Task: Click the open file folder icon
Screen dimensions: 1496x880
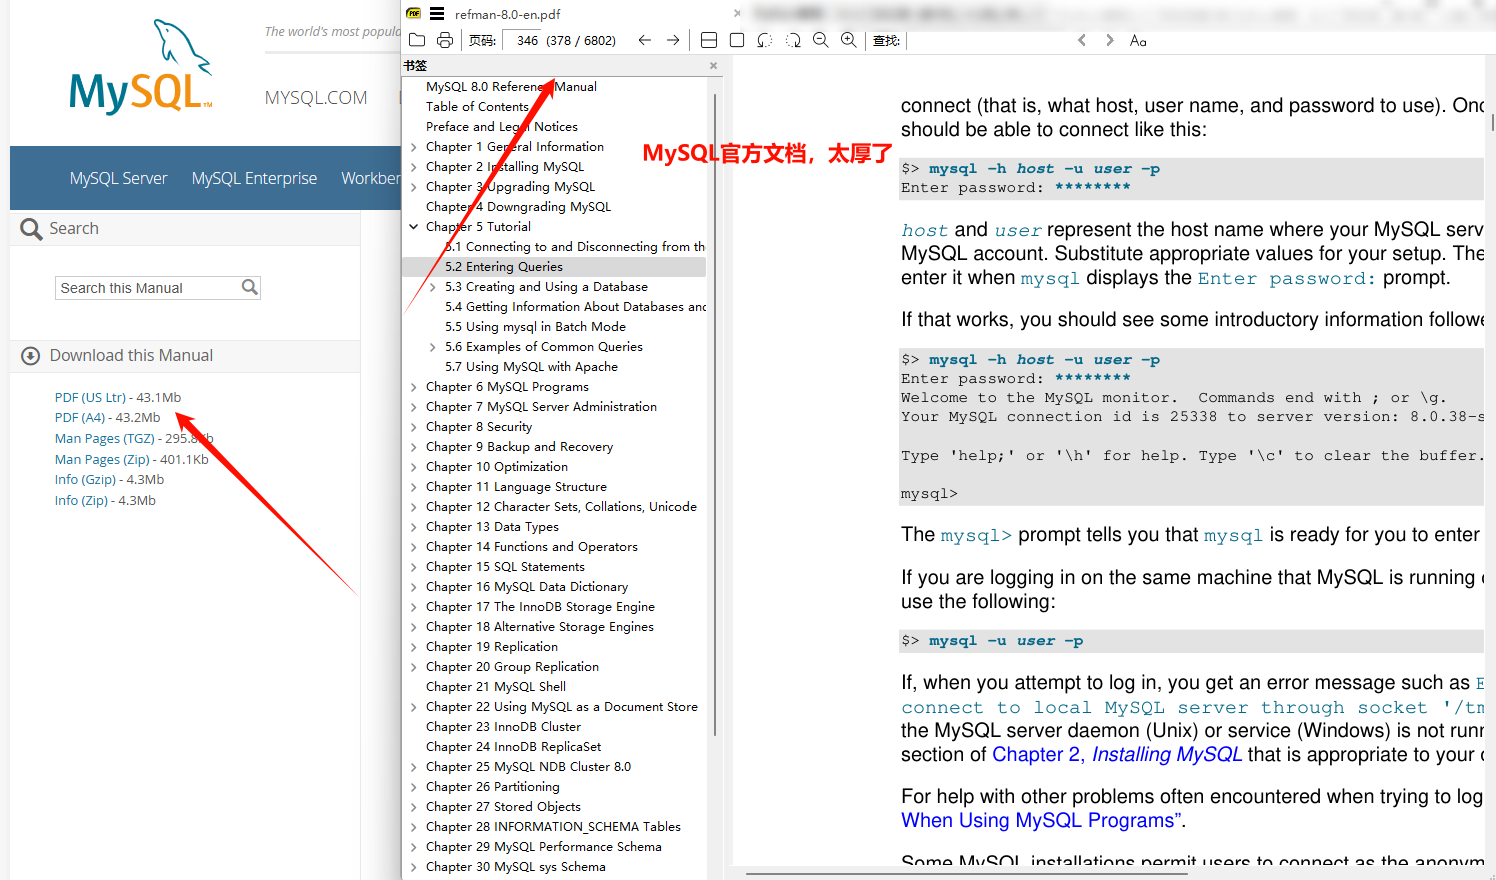Action: tap(417, 40)
